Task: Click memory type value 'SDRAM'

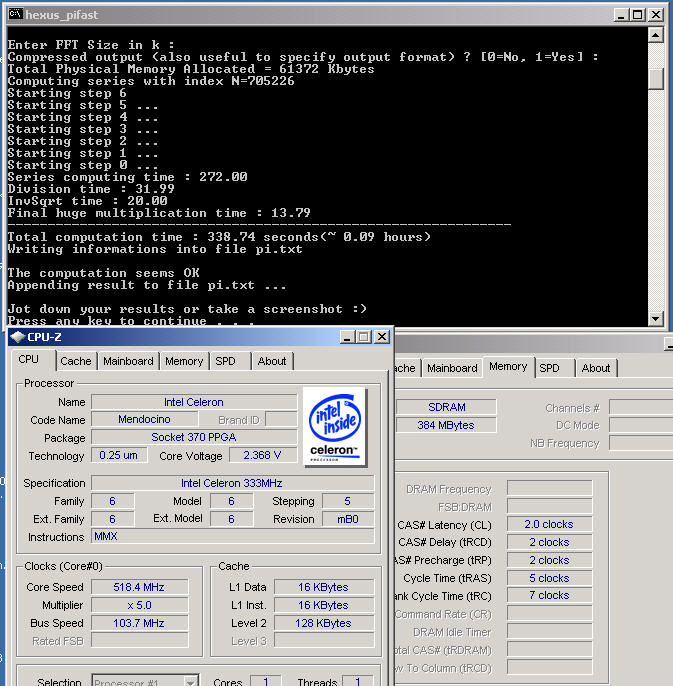Action: (x=446, y=407)
